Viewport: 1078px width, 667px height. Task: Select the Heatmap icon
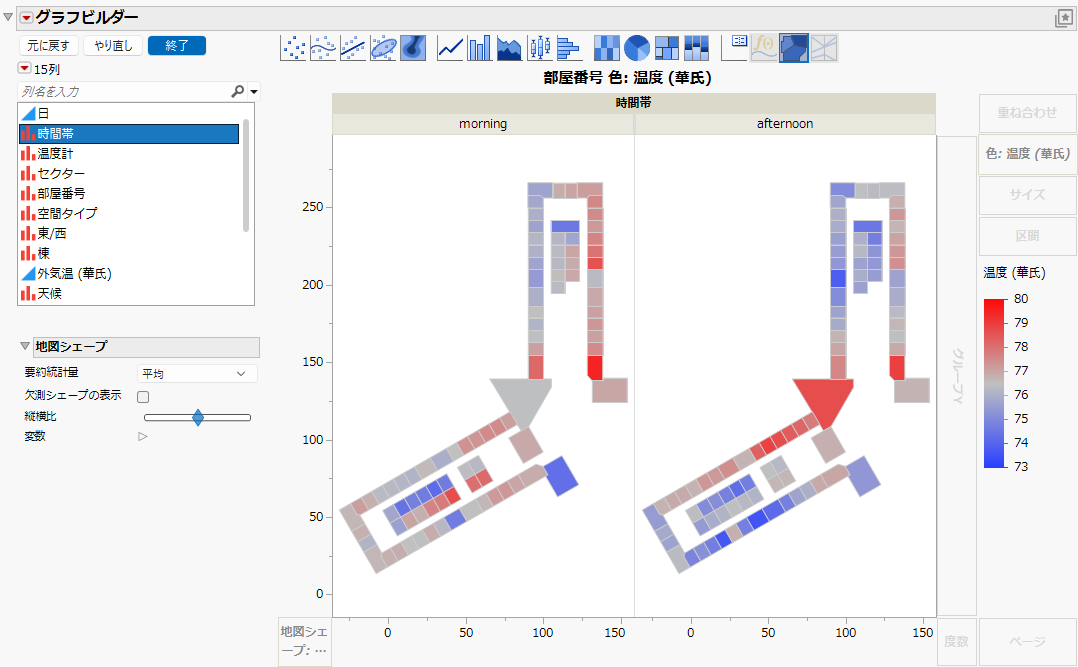606,48
